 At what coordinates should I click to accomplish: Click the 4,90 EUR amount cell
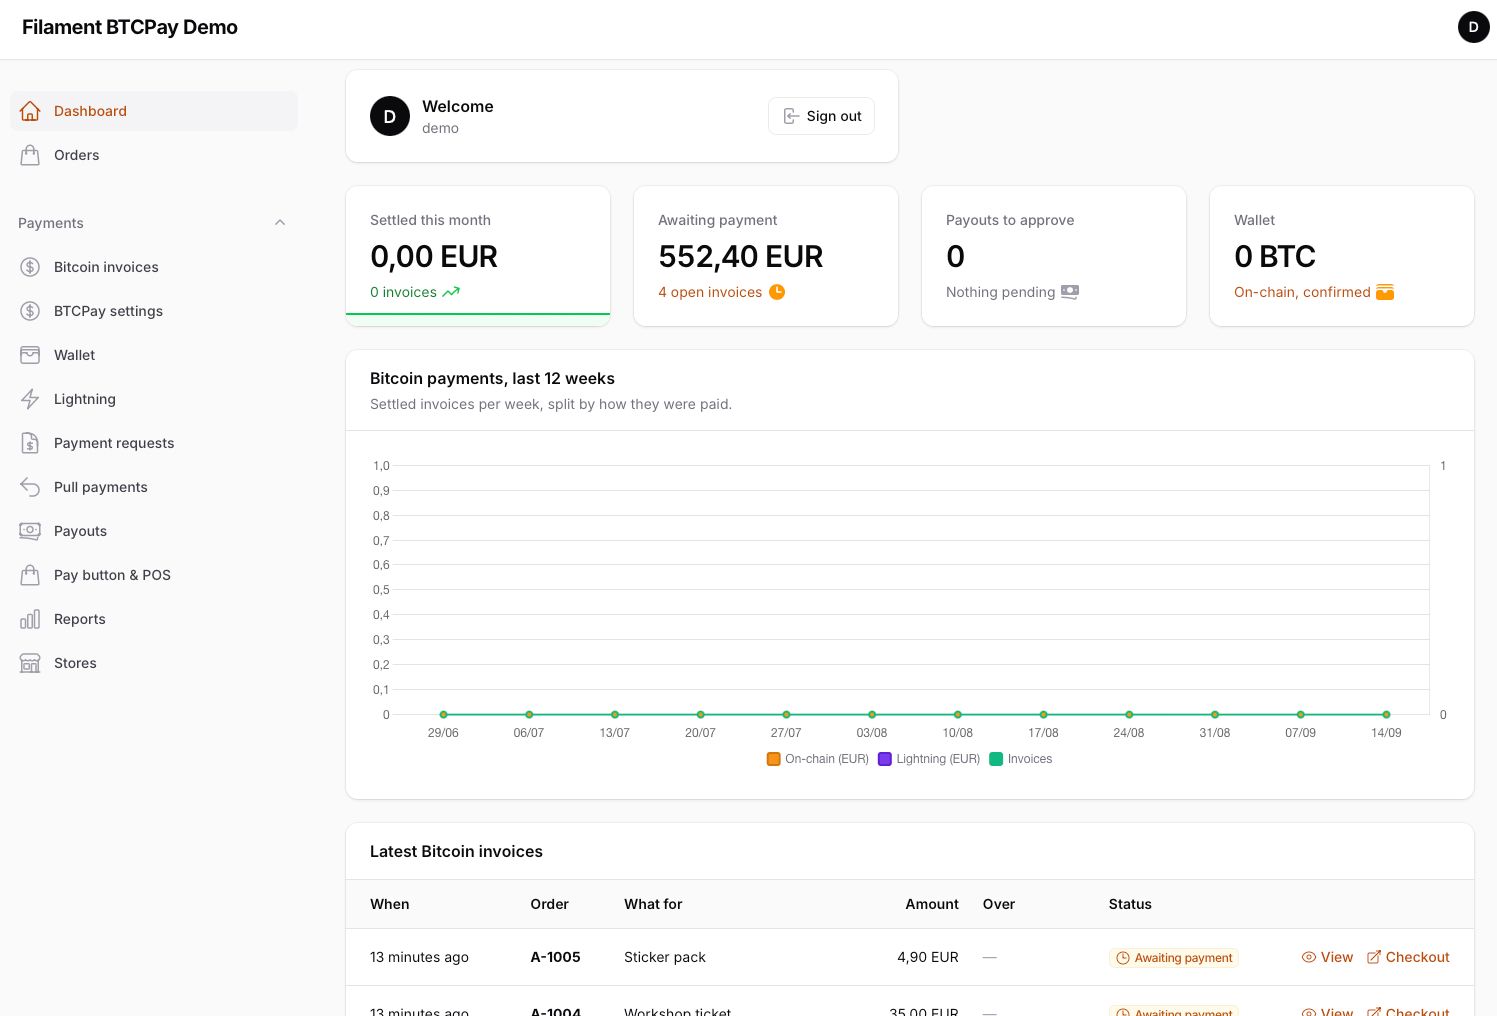click(x=928, y=957)
